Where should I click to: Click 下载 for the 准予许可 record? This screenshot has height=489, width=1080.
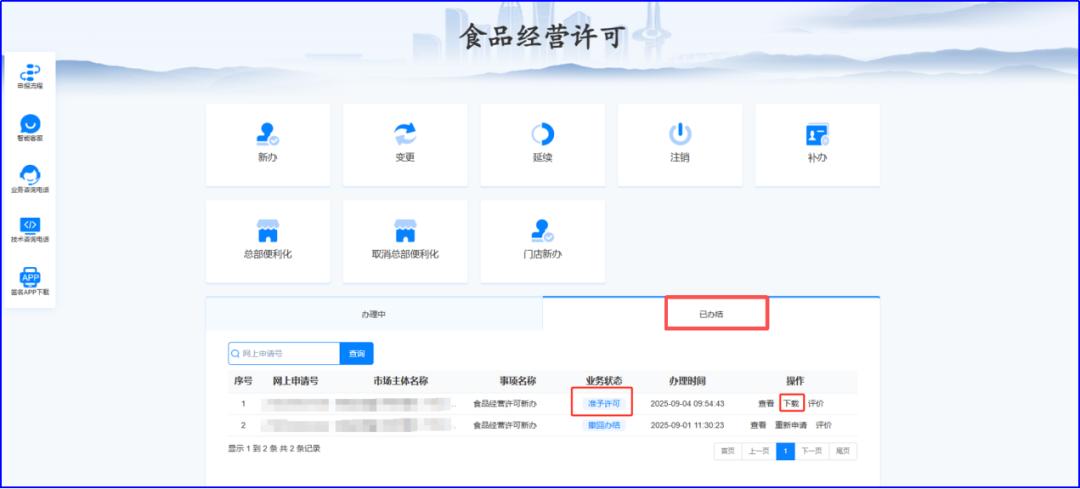point(792,404)
